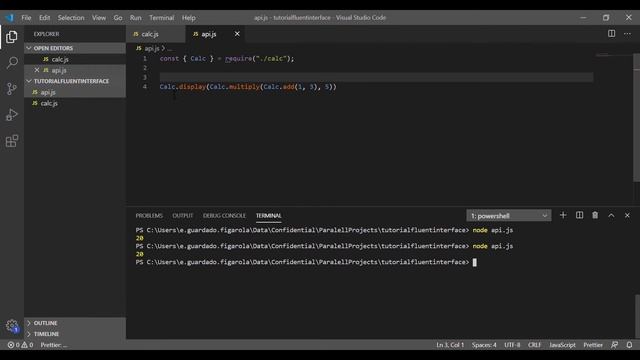Change language mode via JavaScript
This screenshot has width=640, height=360.
coord(562,345)
